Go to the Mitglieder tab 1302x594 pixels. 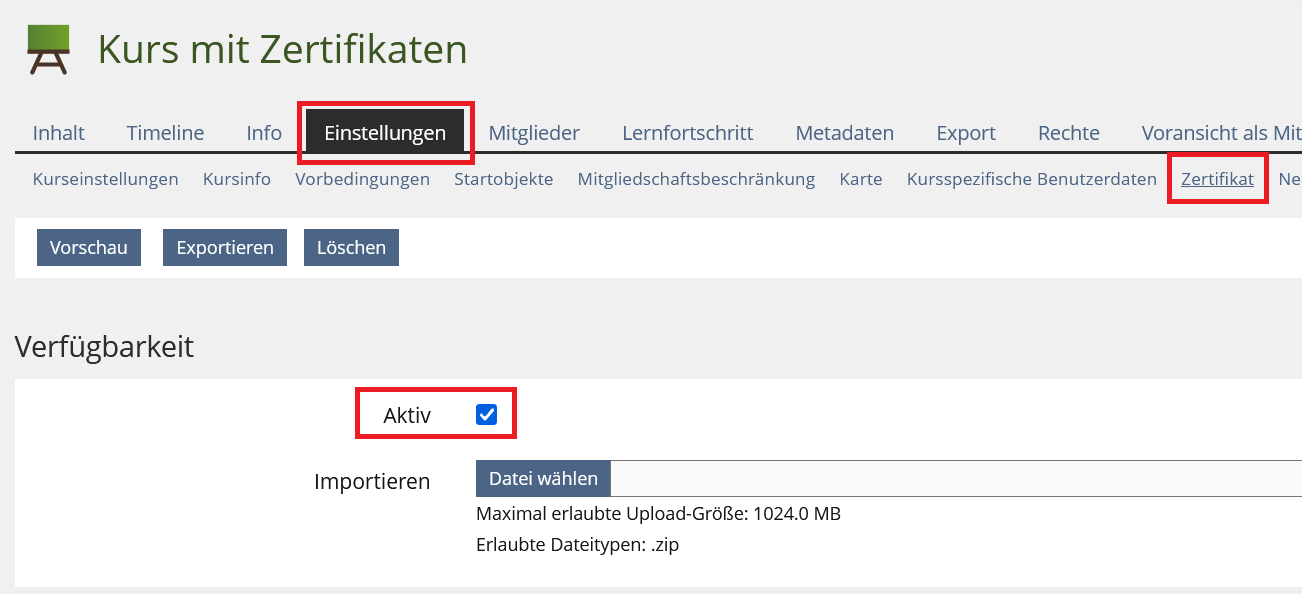click(x=534, y=133)
